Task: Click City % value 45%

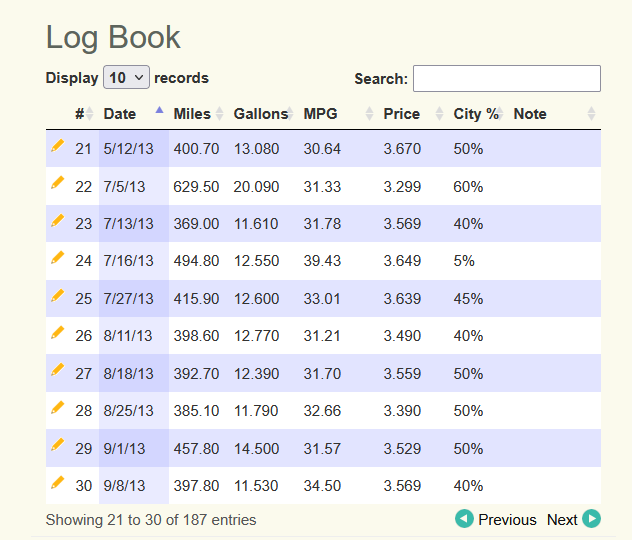Action: click(x=468, y=299)
